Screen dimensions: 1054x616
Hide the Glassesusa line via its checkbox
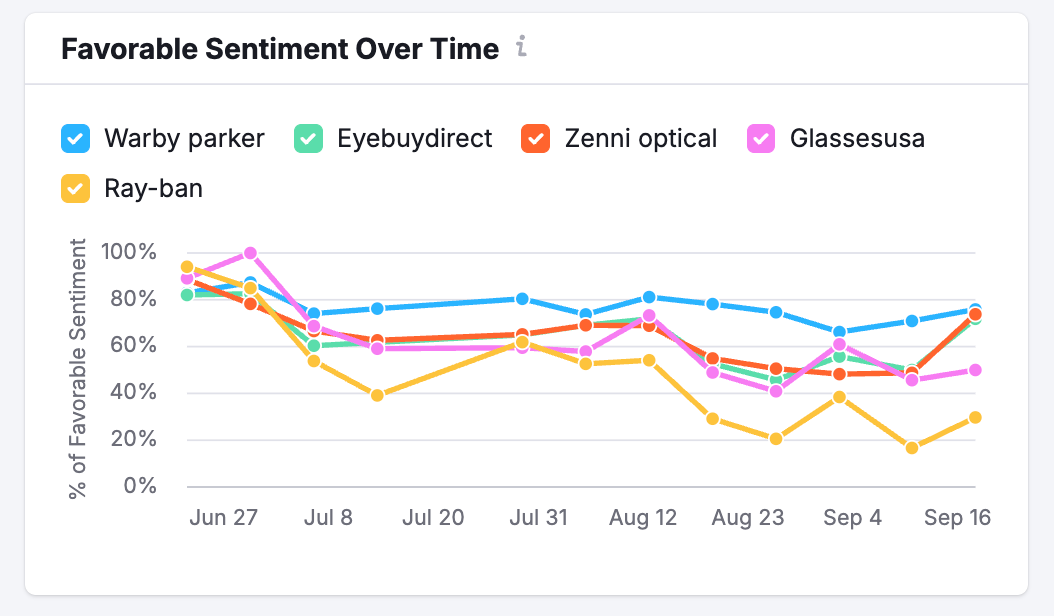(760, 139)
